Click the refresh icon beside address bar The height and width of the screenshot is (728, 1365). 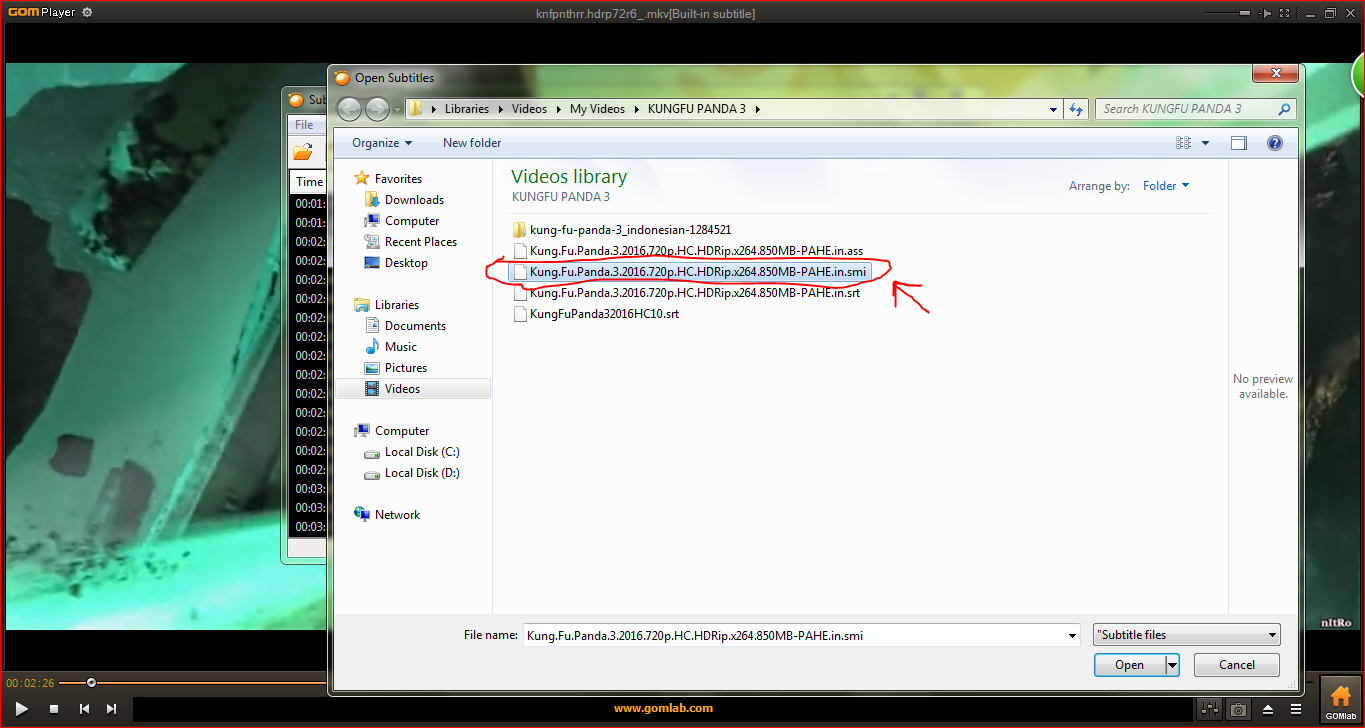pos(1076,110)
